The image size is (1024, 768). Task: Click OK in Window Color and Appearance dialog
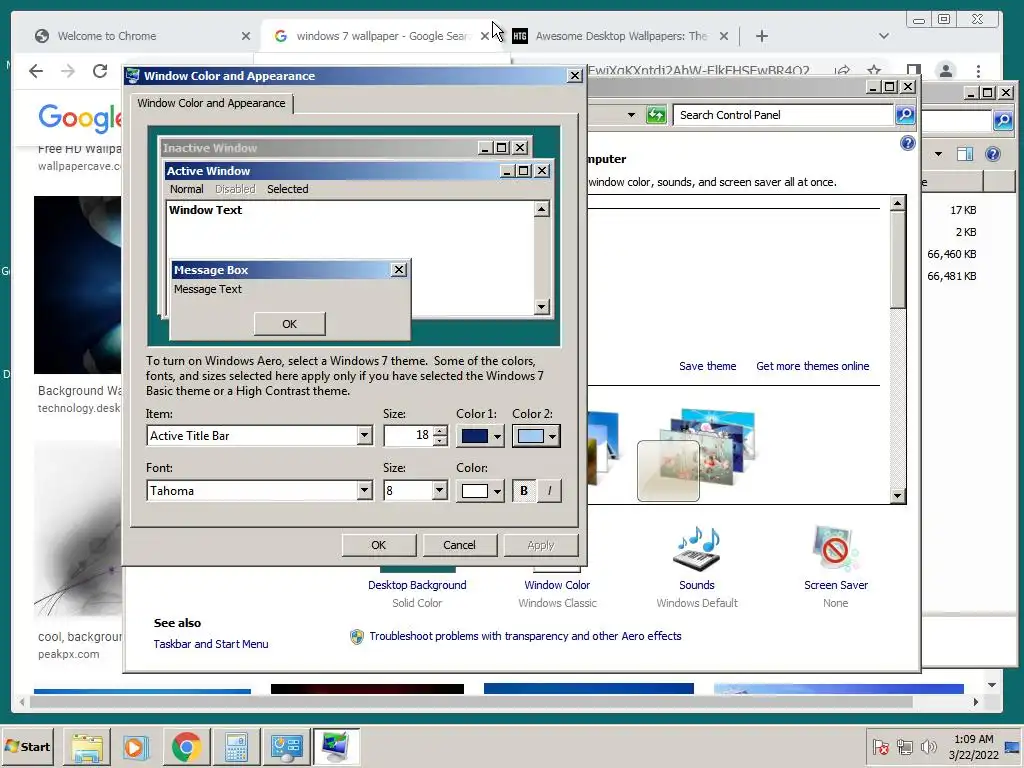coord(379,545)
